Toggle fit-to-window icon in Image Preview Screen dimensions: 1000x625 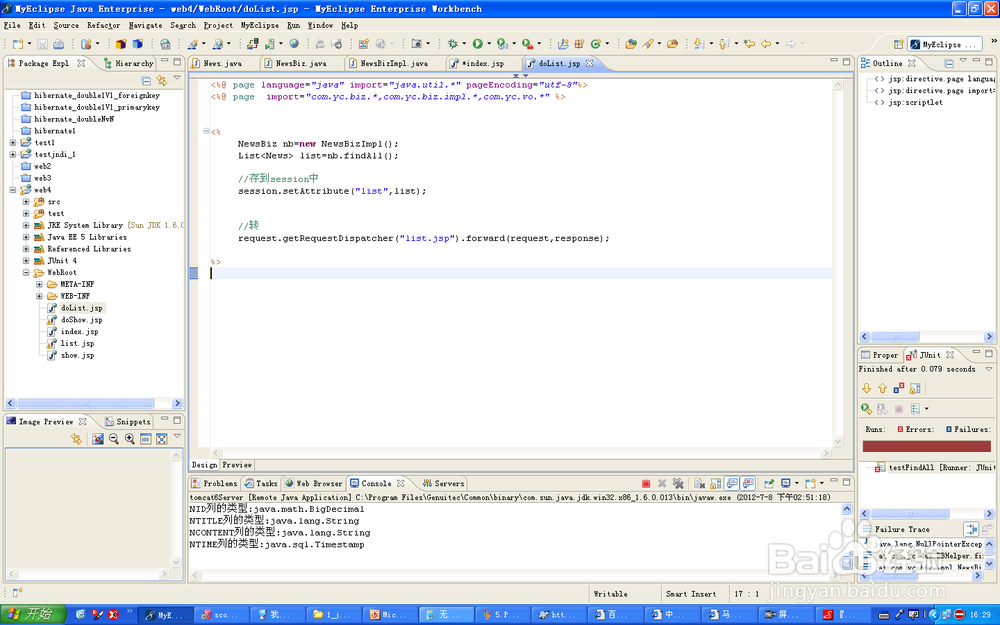point(162,439)
